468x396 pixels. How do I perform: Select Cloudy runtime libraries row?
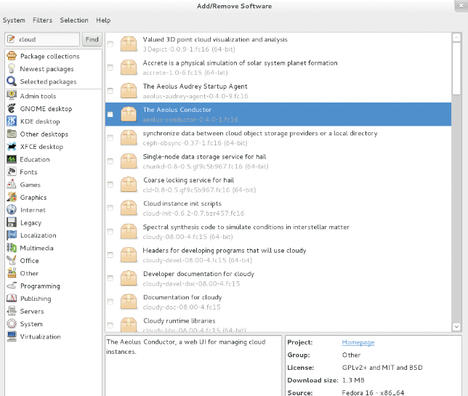pos(278,323)
